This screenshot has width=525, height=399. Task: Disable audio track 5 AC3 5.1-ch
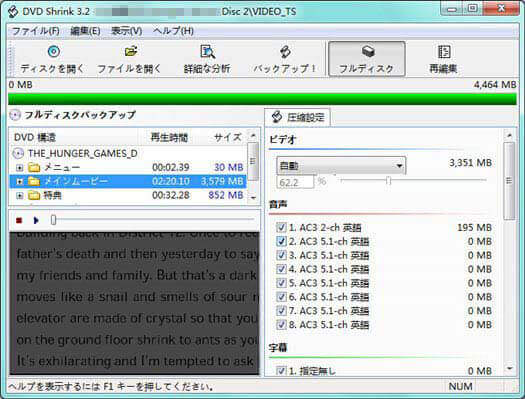tap(281, 283)
